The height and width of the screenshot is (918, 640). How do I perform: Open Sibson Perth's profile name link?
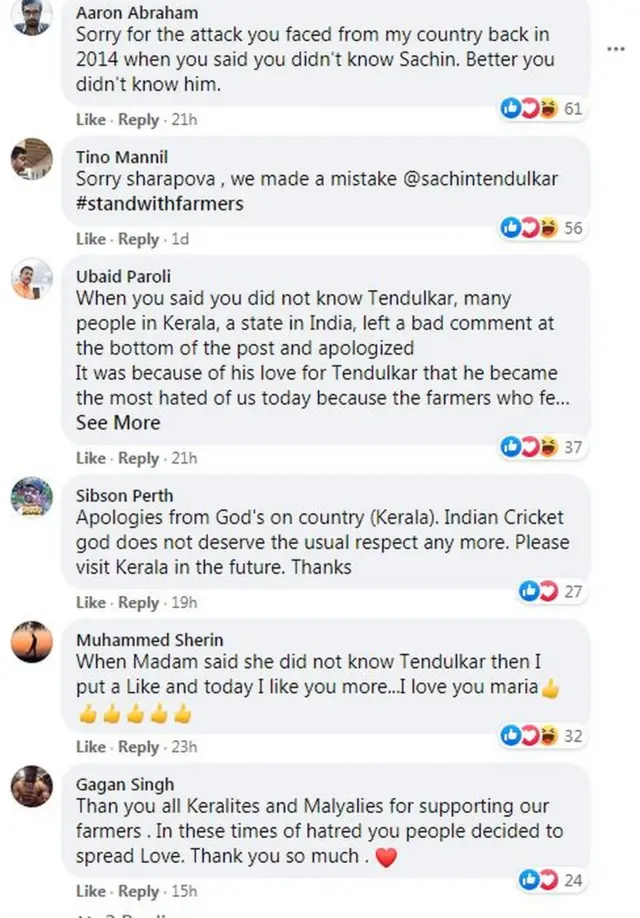coord(124,495)
